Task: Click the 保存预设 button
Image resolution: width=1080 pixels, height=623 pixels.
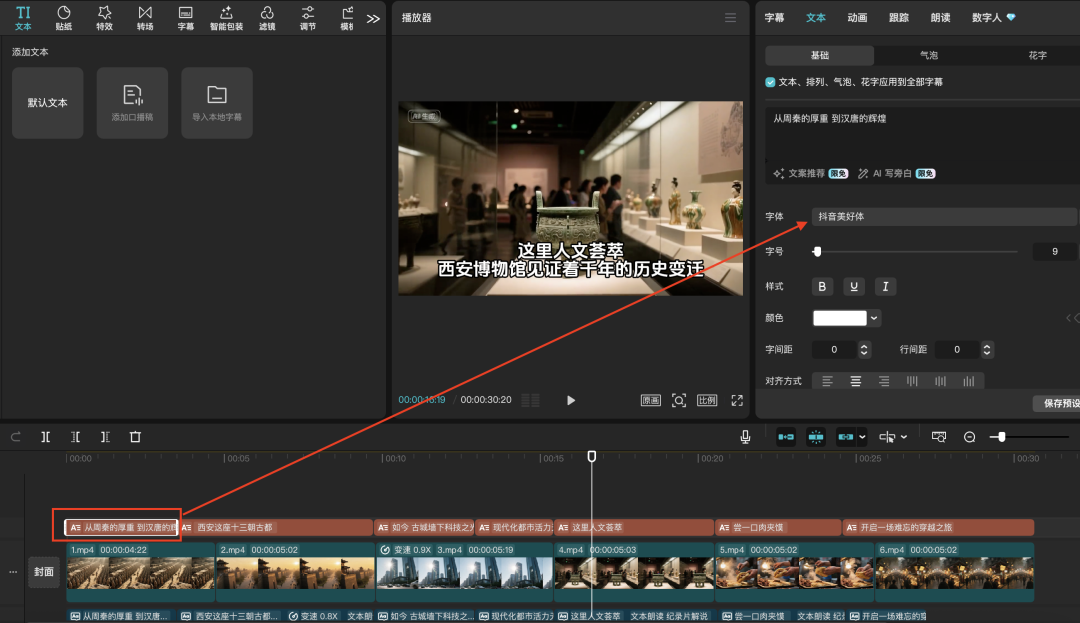Action: (1058, 403)
